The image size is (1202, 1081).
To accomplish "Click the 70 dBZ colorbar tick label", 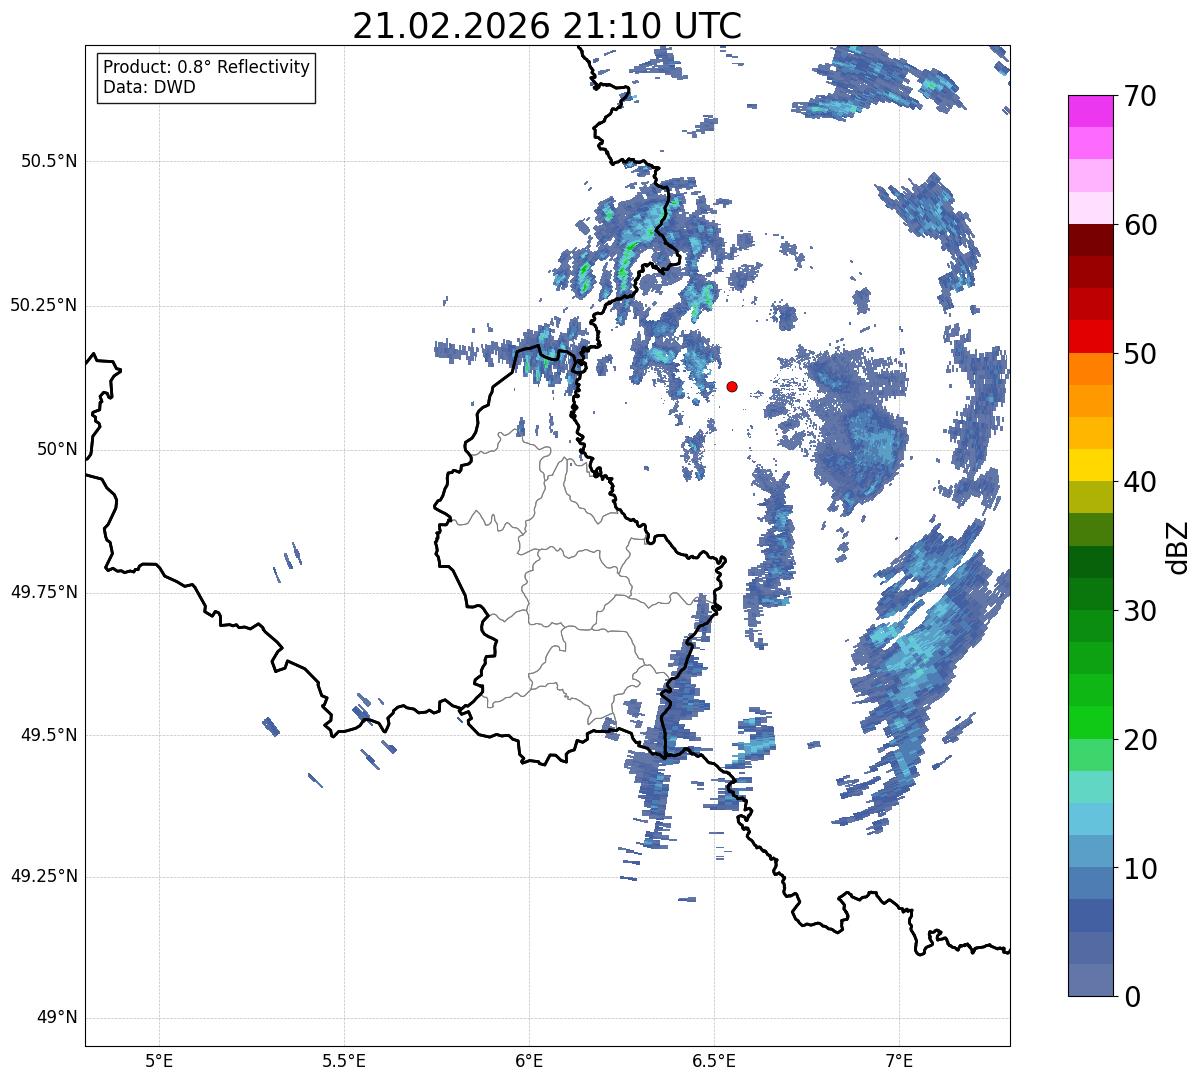I will (1141, 96).
